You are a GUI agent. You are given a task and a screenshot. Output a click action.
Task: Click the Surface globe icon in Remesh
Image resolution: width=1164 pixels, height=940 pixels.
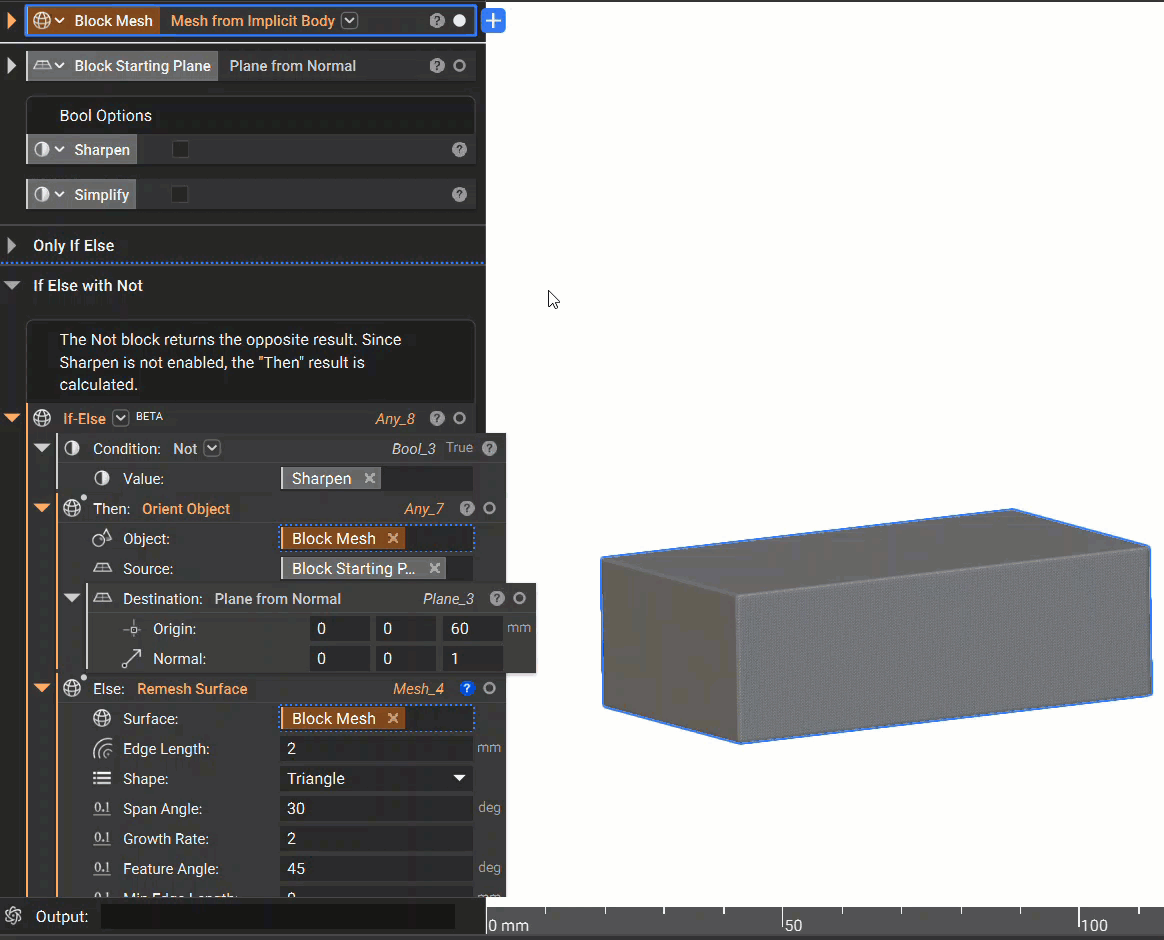tap(102, 718)
